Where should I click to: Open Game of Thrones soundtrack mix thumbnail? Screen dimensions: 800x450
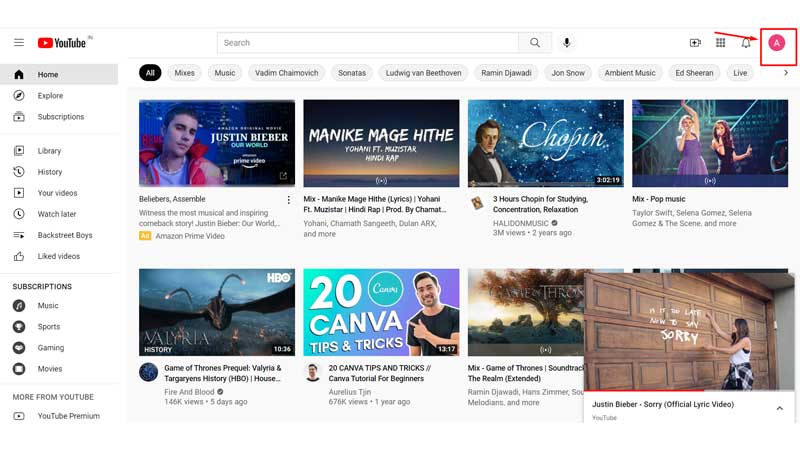(x=526, y=312)
